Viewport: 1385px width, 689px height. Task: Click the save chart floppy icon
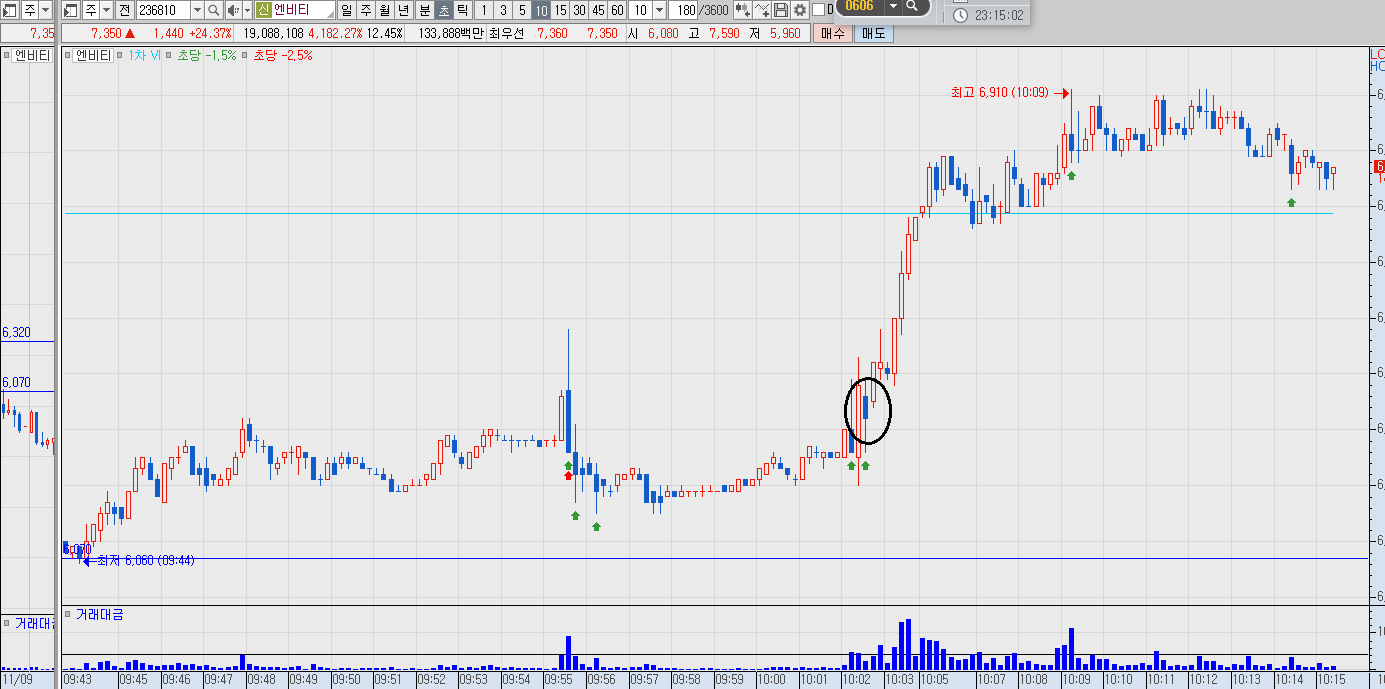(x=780, y=10)
